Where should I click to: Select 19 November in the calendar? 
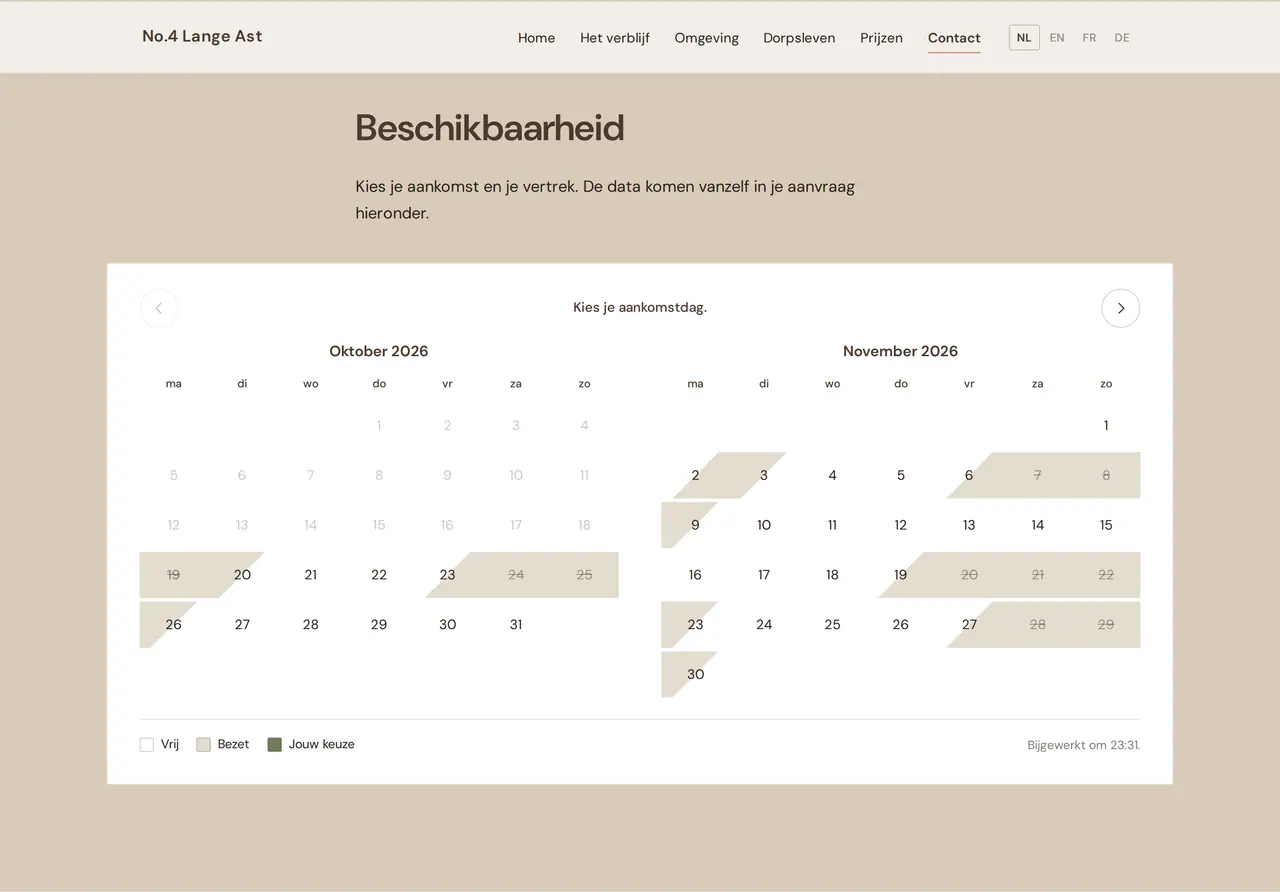pyautogui.click(x=901, y=575)
